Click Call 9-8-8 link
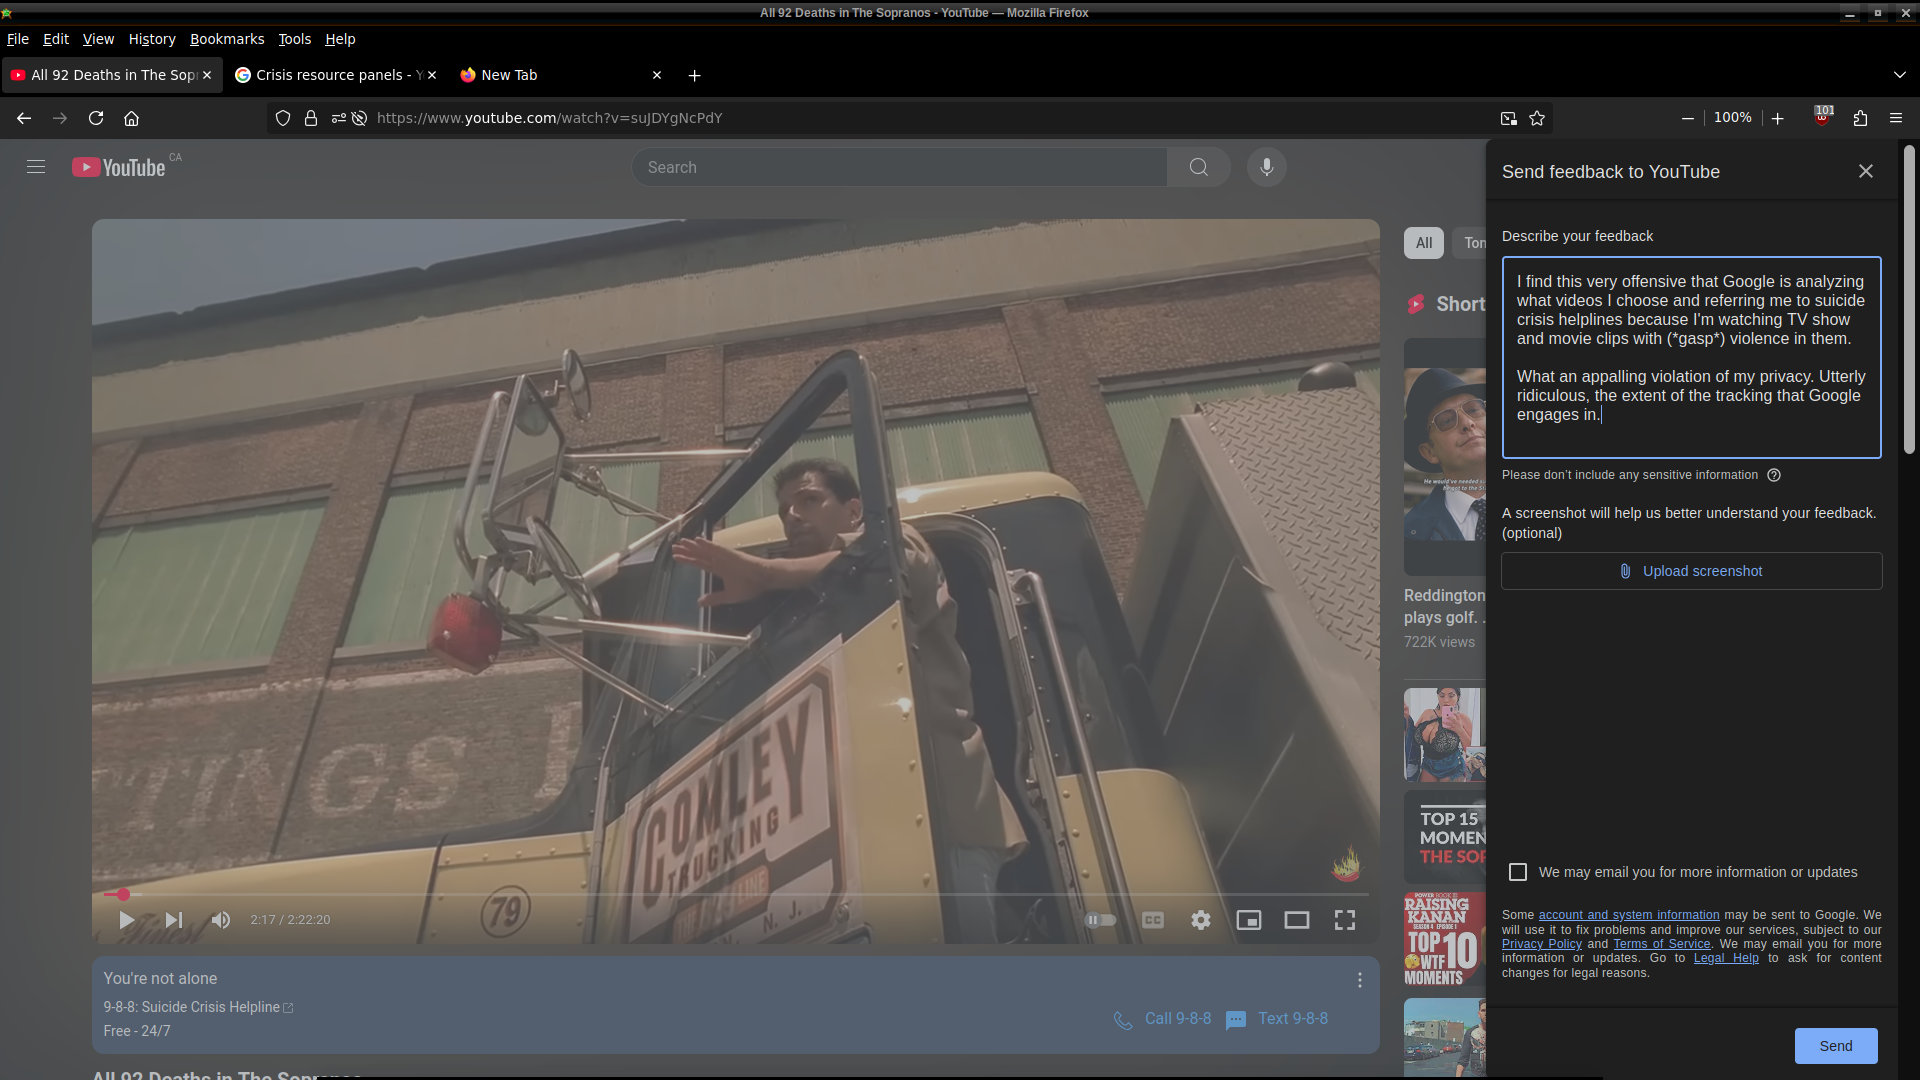This screenshot has width=1920, height=1080. pyautogui.click(x=1162, y=1019)
